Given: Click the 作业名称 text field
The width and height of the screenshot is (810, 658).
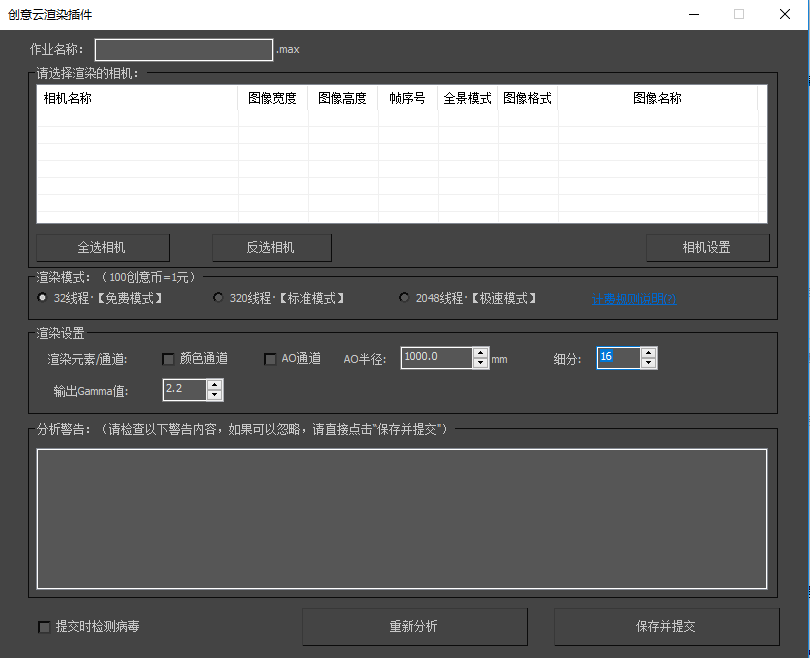Looking at the screenshot, I should pos(184,49).
